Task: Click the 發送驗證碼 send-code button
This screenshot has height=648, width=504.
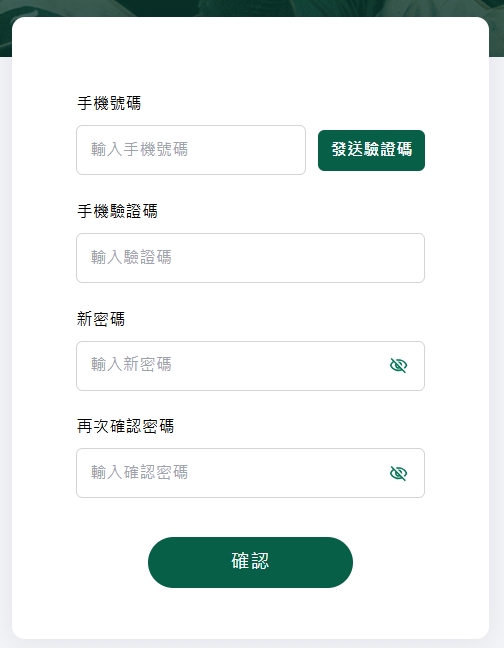Action: (371, 150)
